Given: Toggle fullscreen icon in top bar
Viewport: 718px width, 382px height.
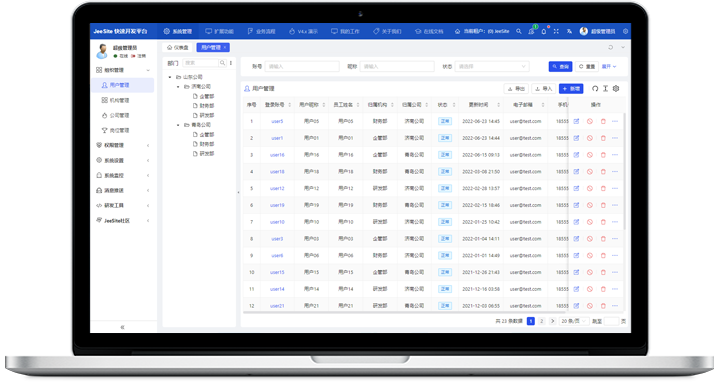Looking at the screenshot, I should 556,32.
